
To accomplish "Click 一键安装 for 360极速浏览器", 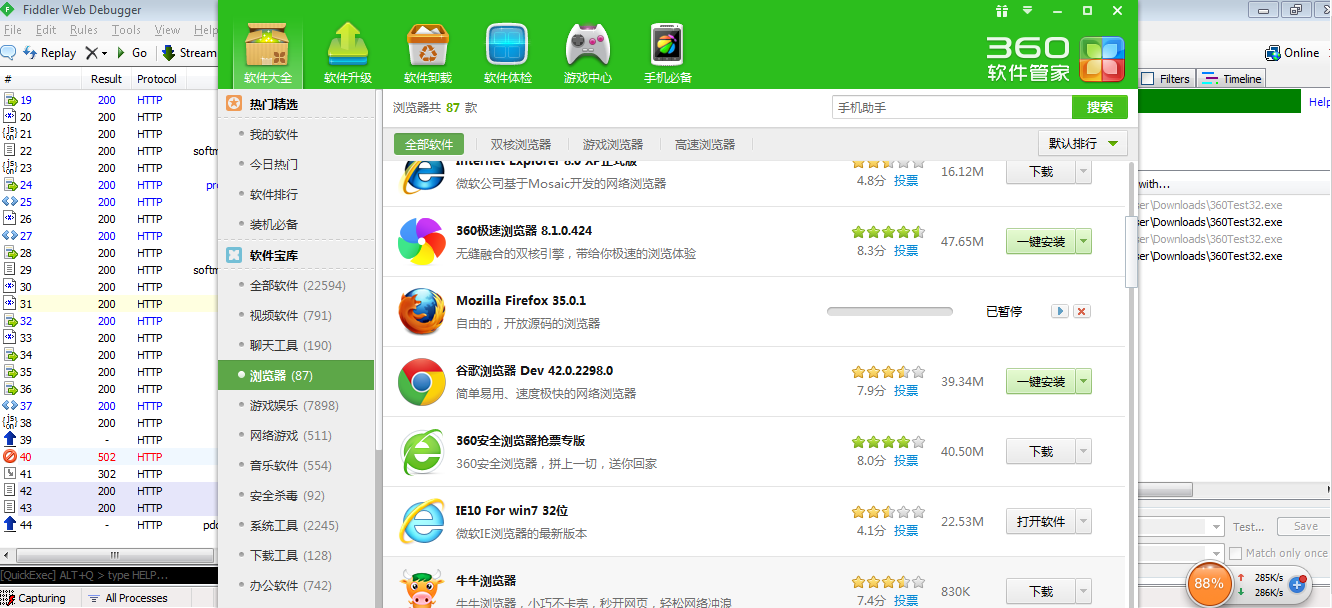I will coord(1041,241).
